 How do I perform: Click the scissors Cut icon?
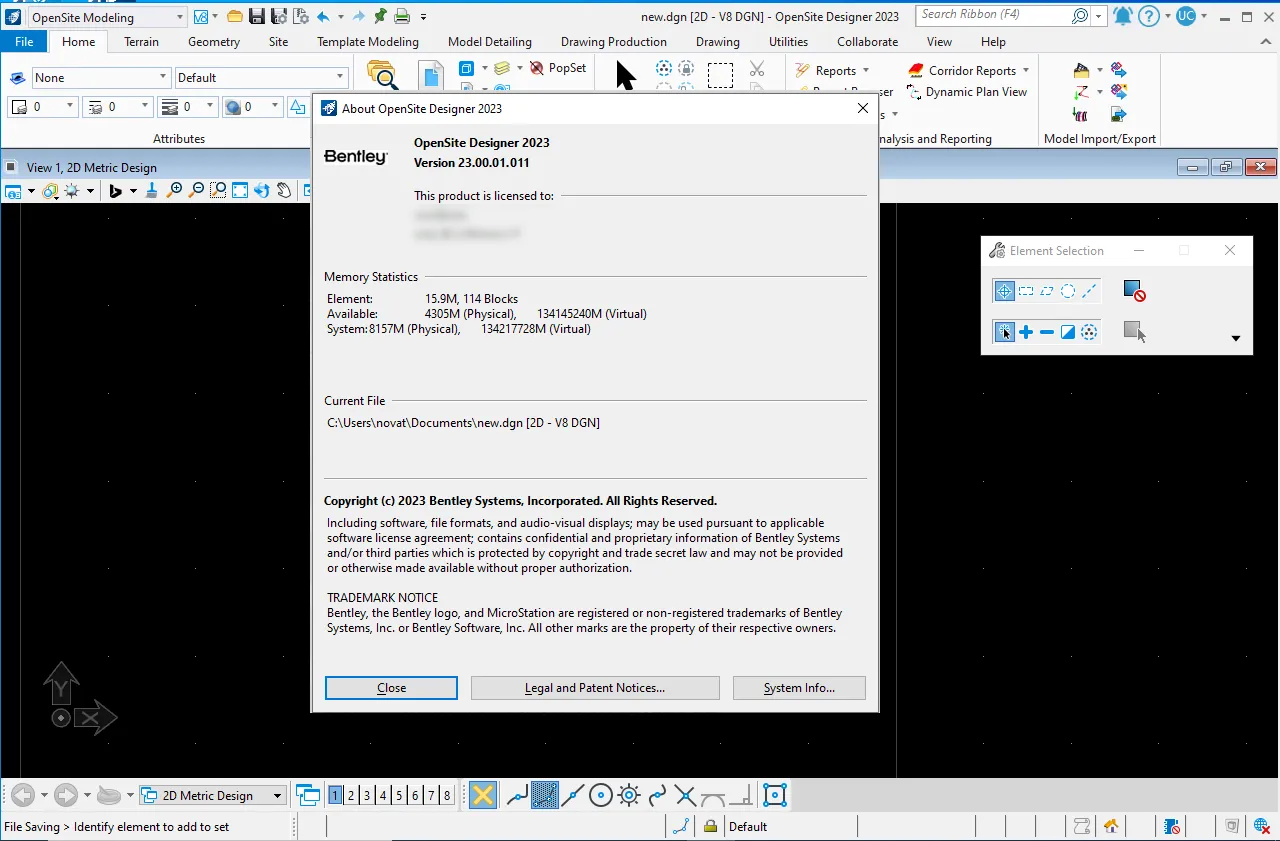757,68
